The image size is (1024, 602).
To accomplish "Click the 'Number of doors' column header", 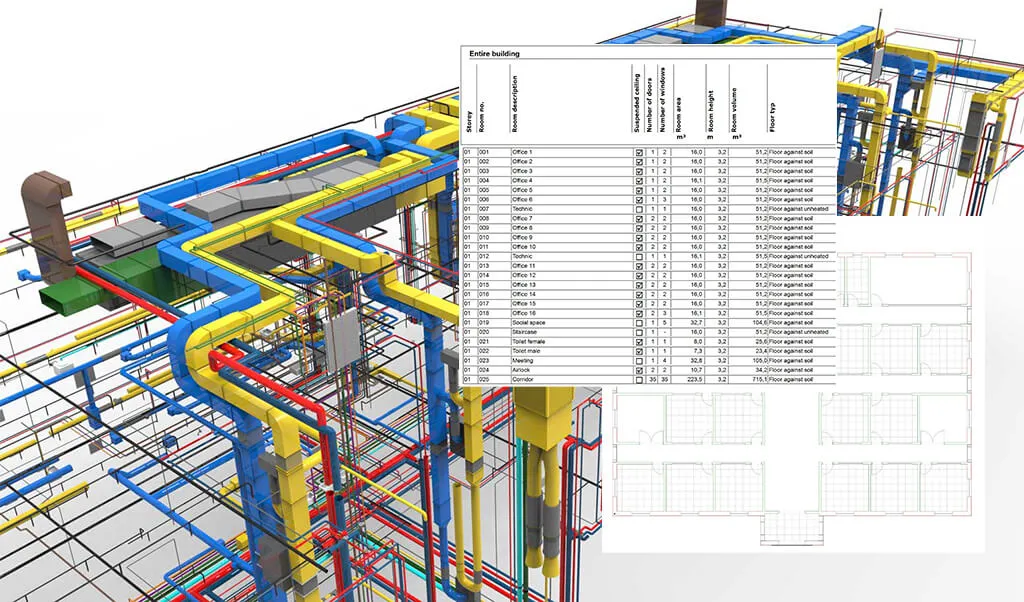I will 650,106.
